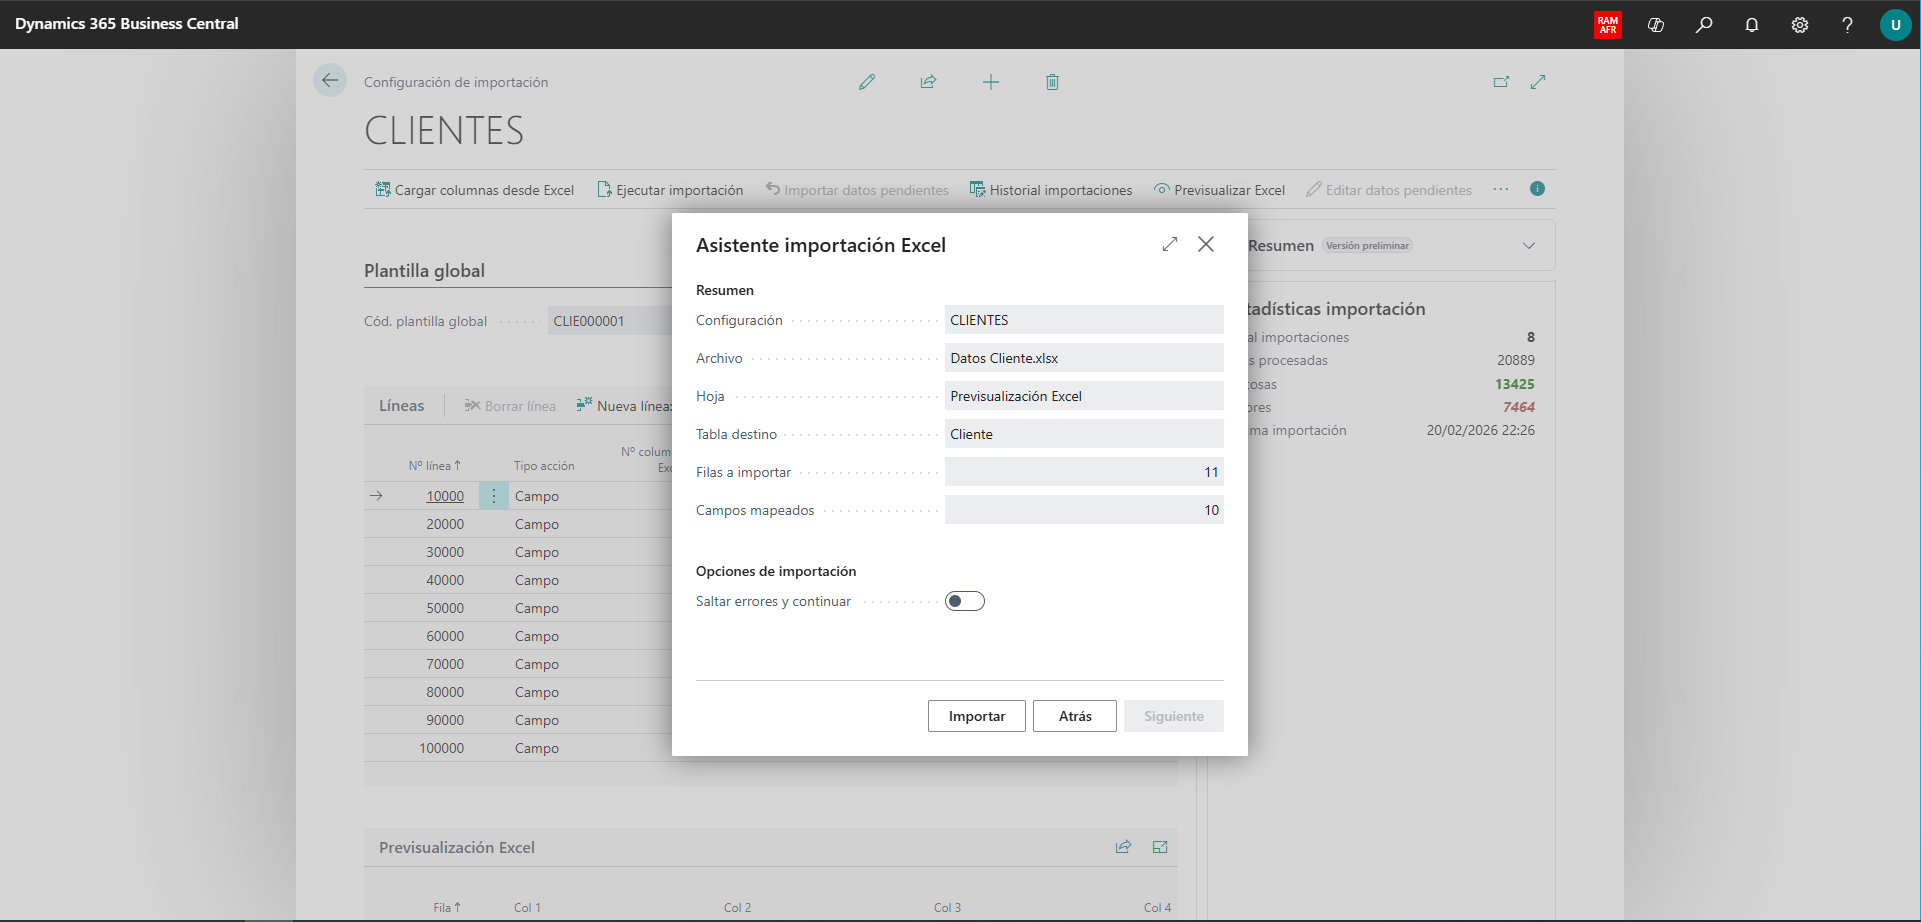Click the Atrás button

(x=1074, y=716)
